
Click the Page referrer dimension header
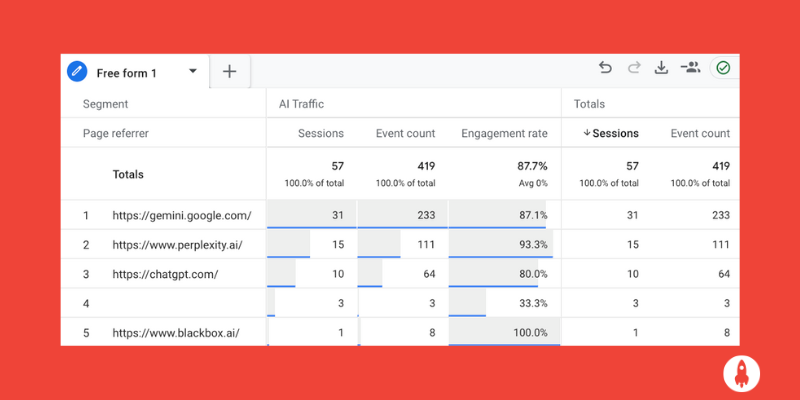point(116,134)
